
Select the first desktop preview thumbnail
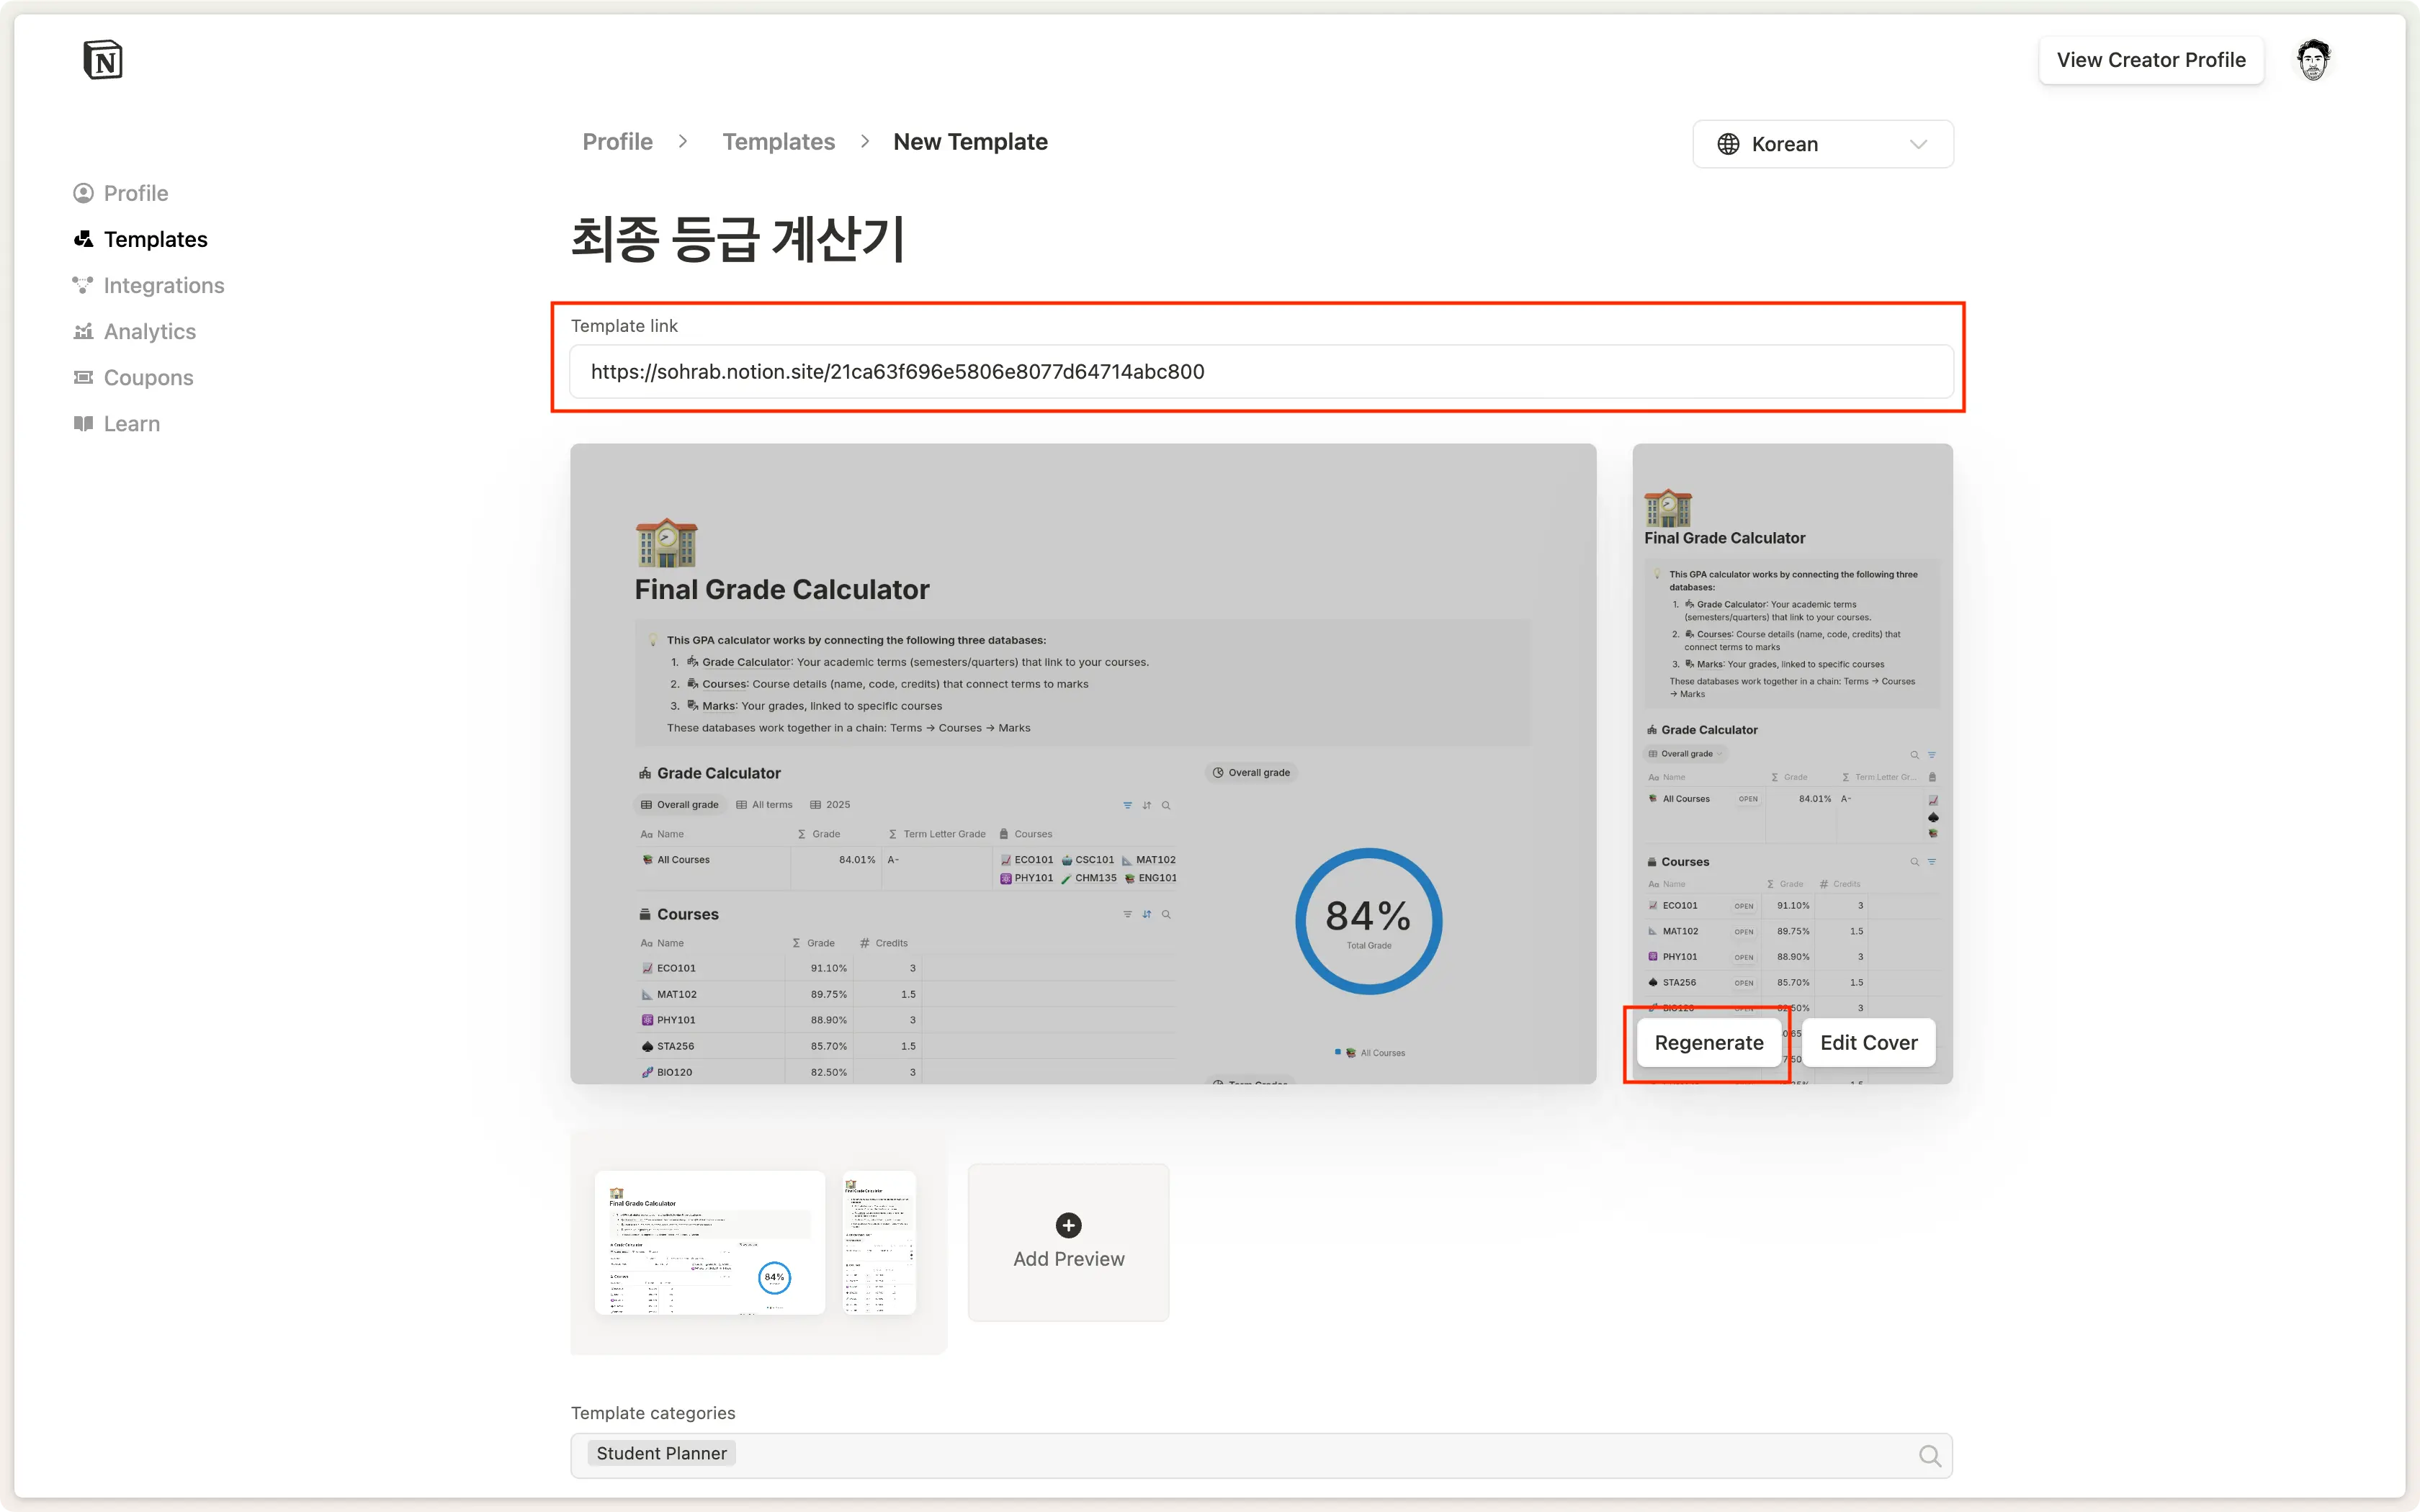(709, 1242)
